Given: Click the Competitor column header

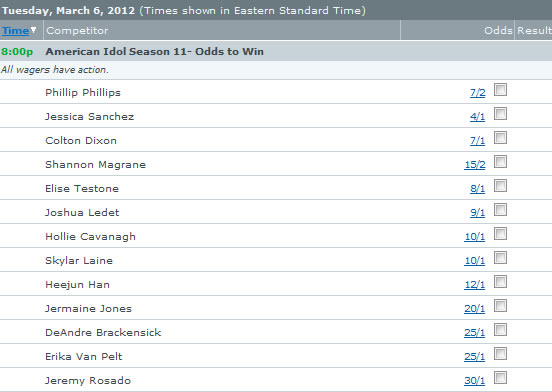Looking at the screenshot, I should click(x=77, y=31).
